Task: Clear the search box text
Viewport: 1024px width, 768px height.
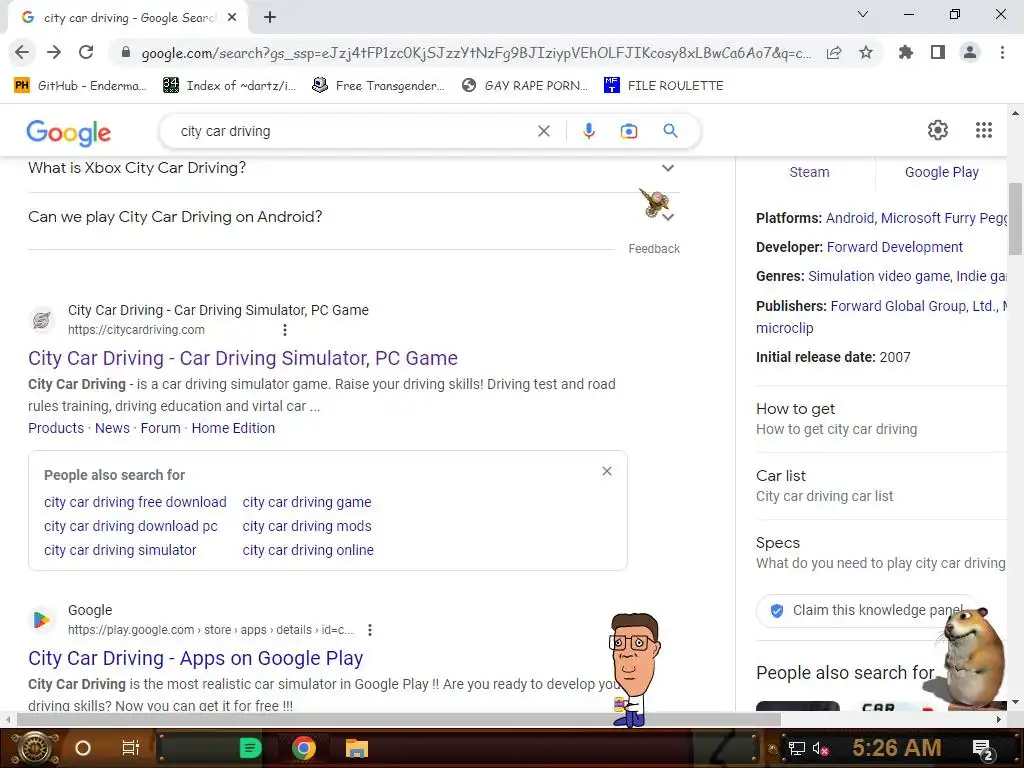Action: pyautogui.click(x=543, y=131)
